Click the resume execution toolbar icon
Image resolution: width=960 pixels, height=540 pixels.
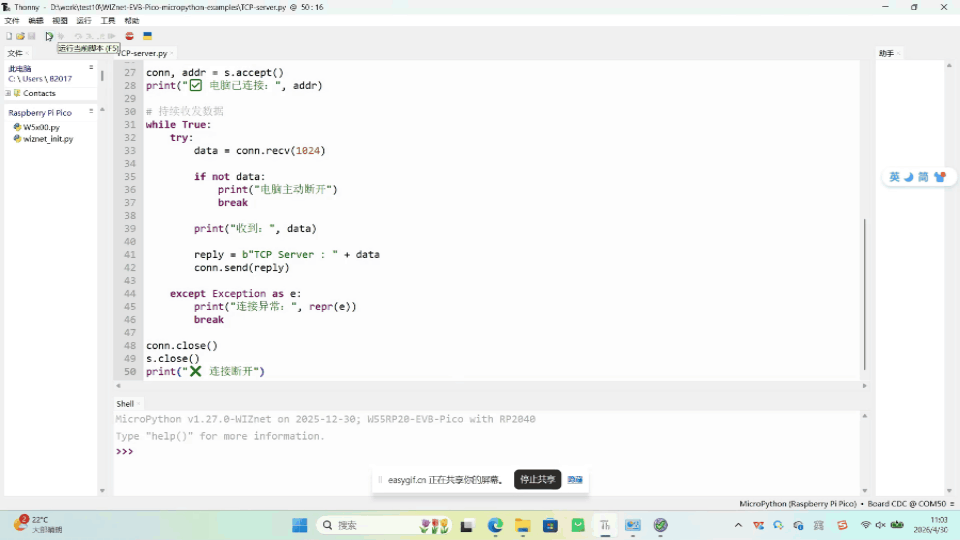coord(111,36)
